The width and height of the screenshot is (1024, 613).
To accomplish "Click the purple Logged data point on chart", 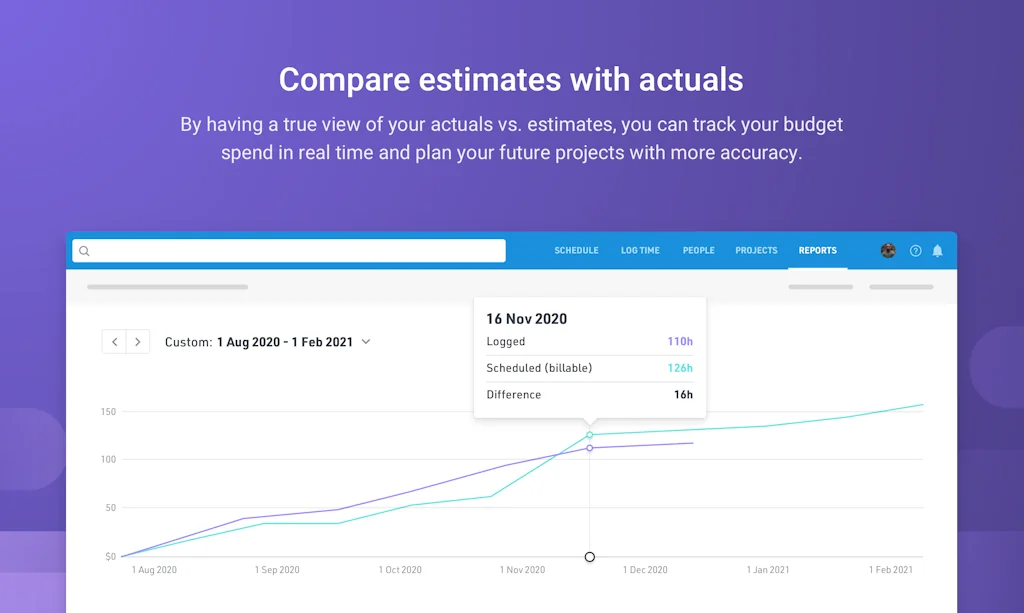I will (x=590, y=448).
